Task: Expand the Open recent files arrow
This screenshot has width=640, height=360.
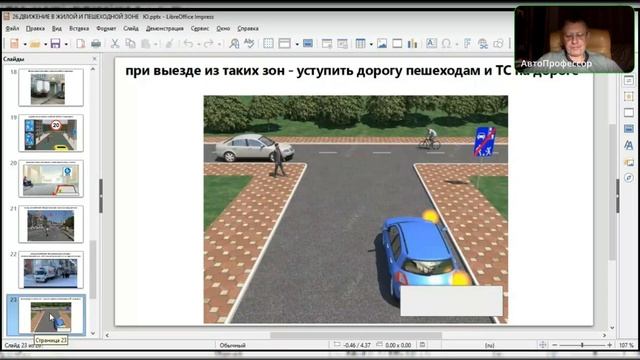Action: pos(45,44)
